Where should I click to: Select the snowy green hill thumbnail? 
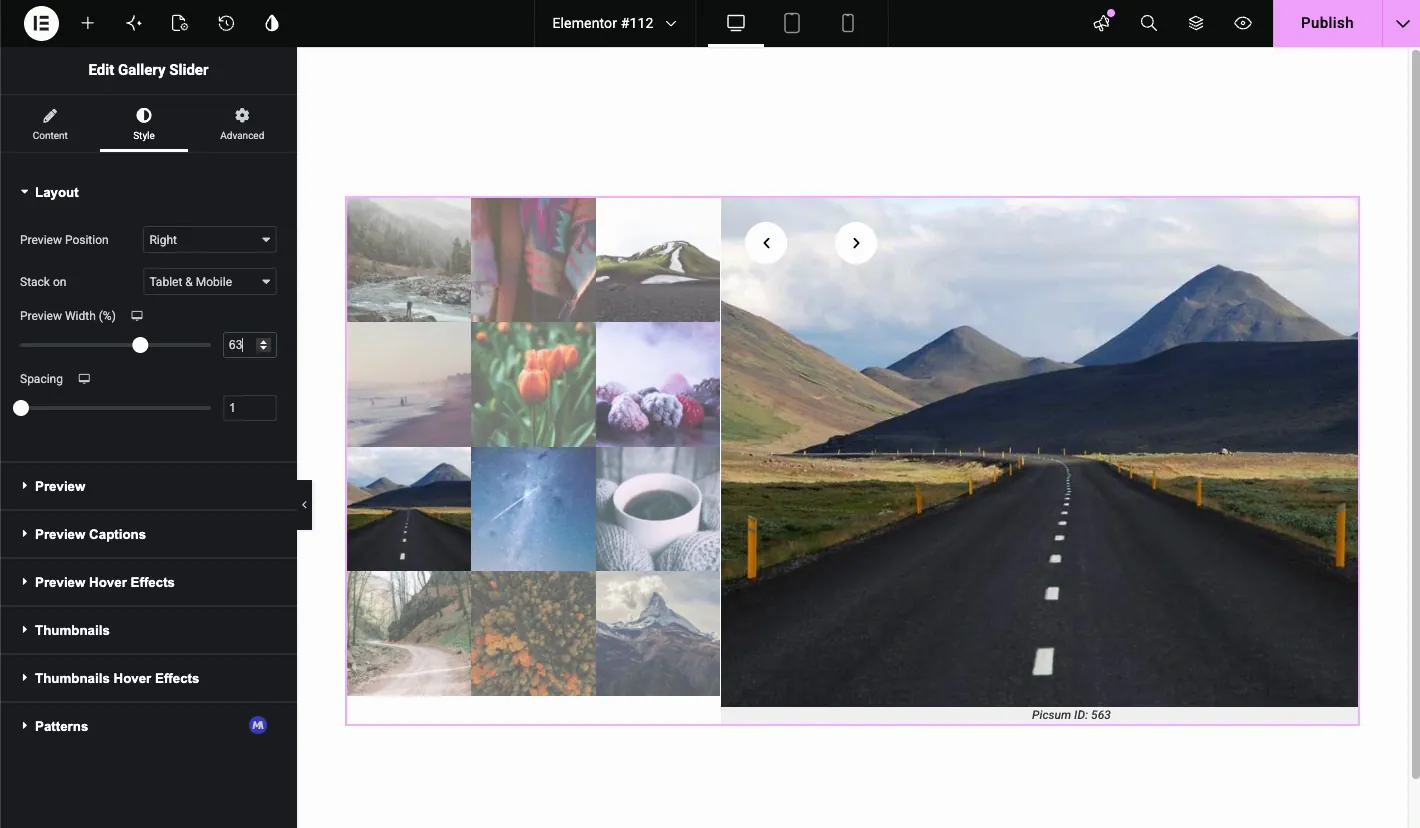click(658, 260)
